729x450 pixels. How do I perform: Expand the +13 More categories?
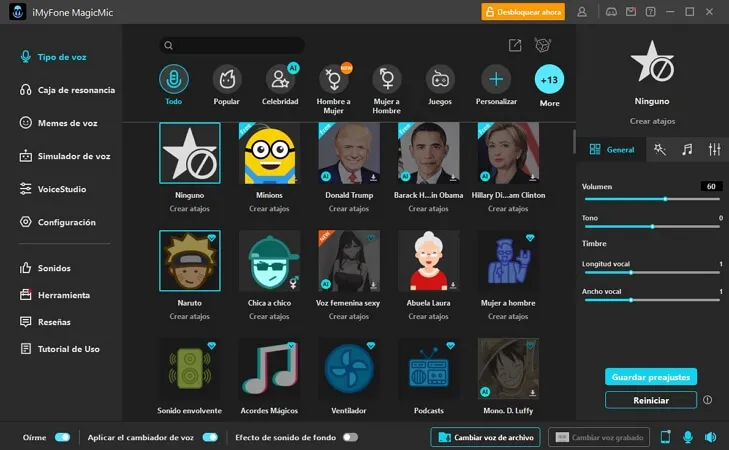point(550,86)
